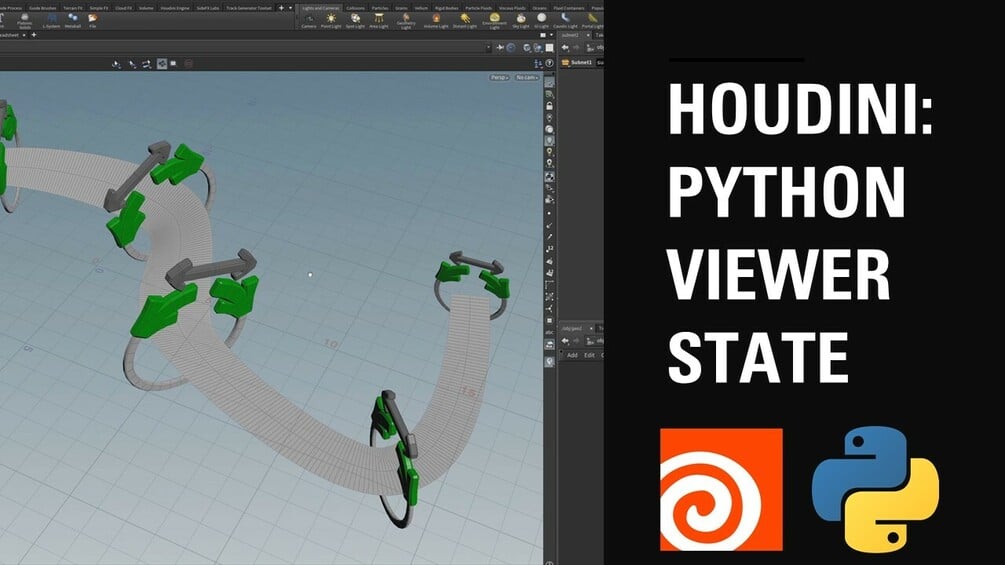Open the Grains shelf tab
This screenshot has width=1005, height=565.
tap(401, 8)
